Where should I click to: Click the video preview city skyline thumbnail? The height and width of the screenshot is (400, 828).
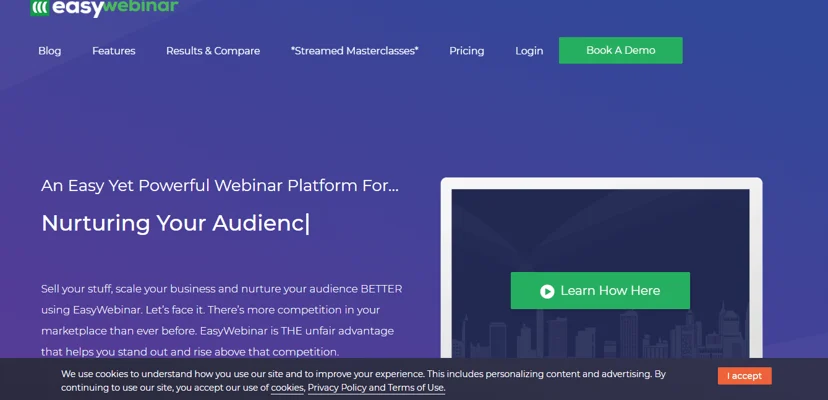(600, 274)
